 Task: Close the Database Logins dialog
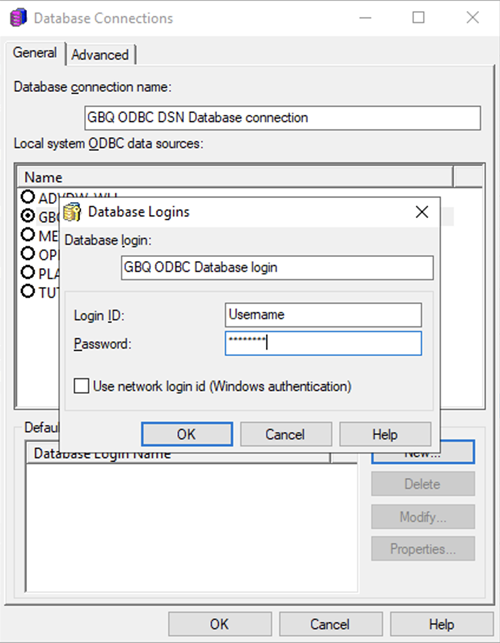click(x=422, y=212)
